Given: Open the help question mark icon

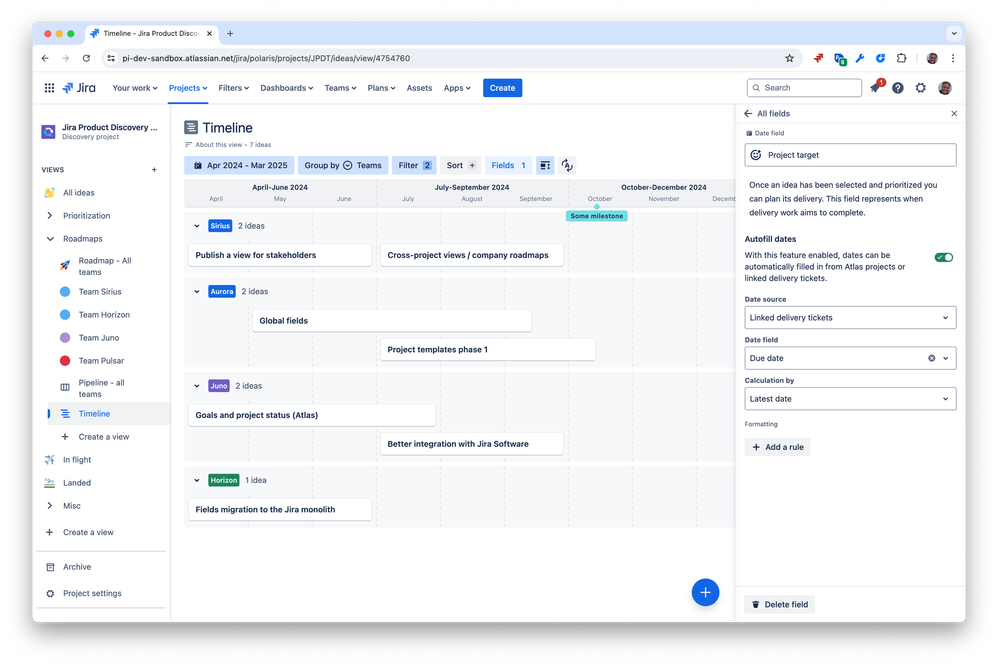Looking at the screenshot, I should coord(897,88).
